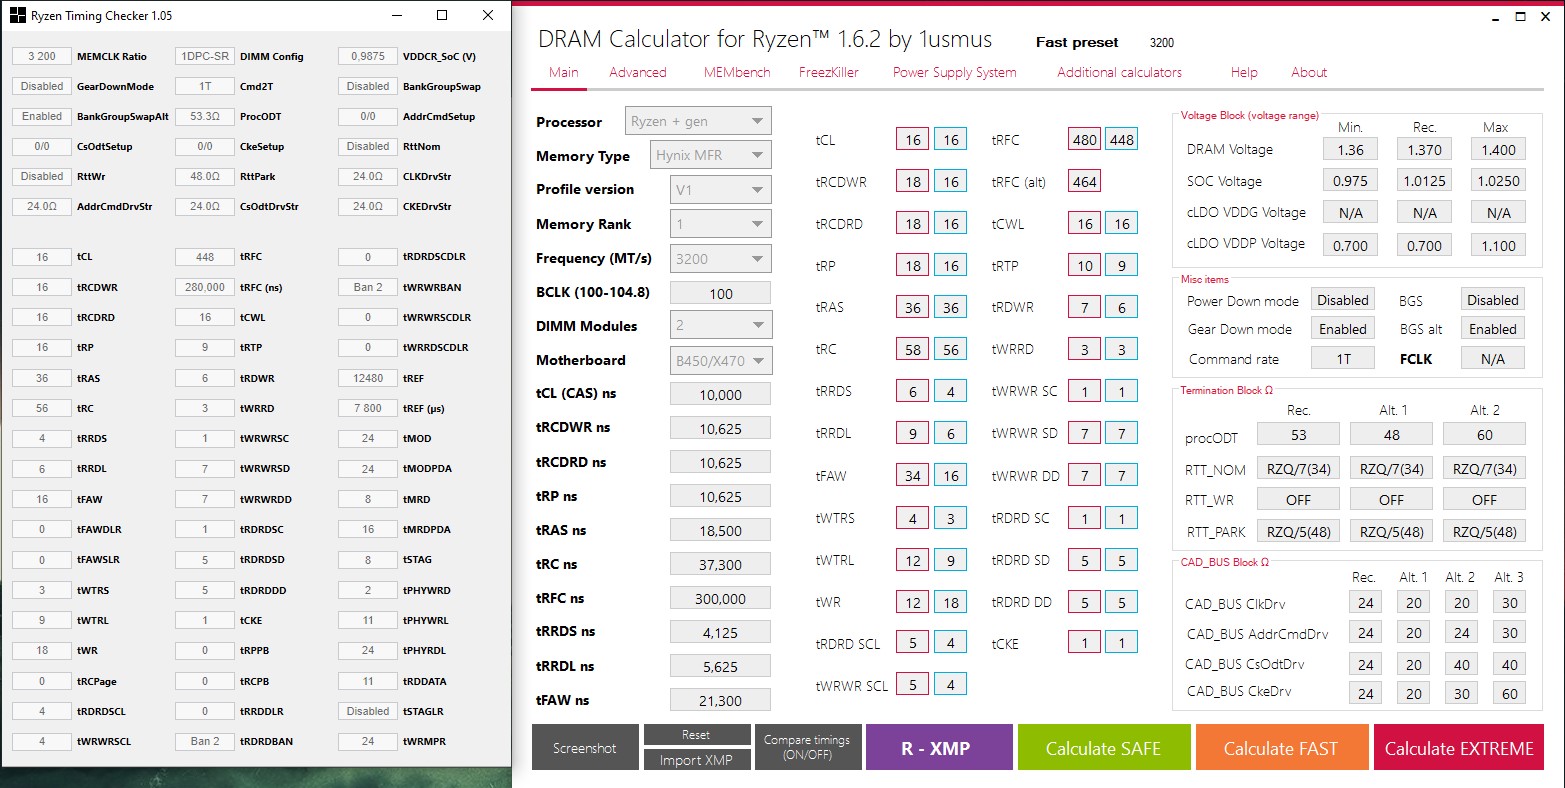
Task: Open the Power Supply System tab
Action: pyautogui.click(x=954, y=72)
